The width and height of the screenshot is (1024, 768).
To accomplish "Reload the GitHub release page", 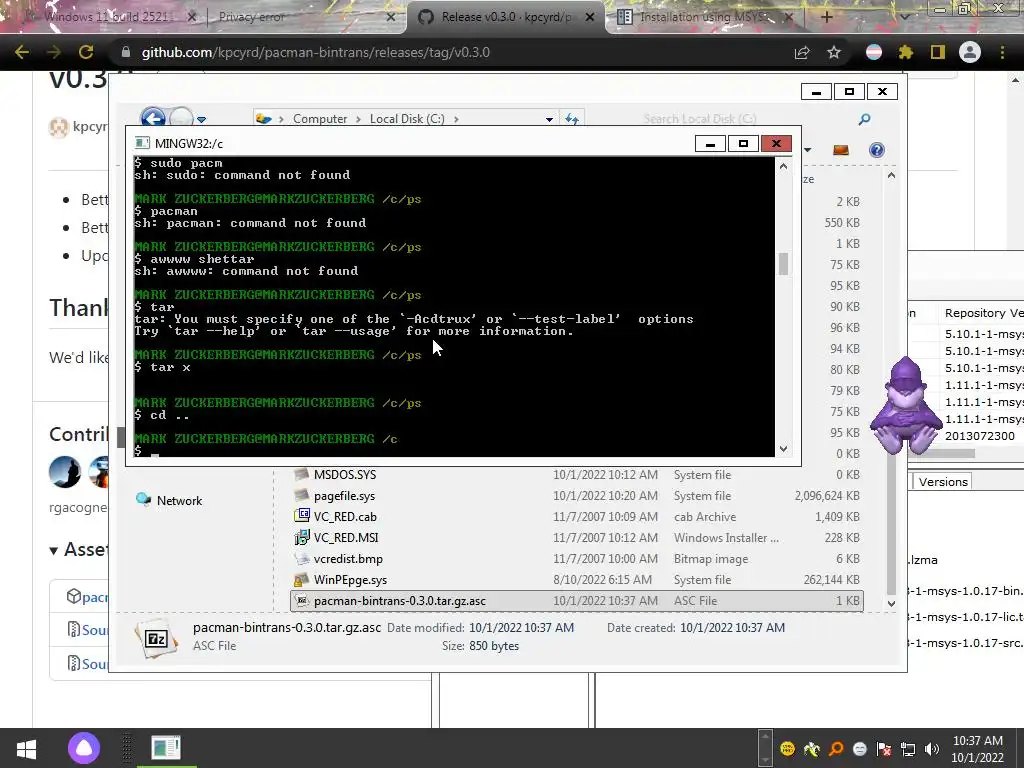I will click(86, 52).
